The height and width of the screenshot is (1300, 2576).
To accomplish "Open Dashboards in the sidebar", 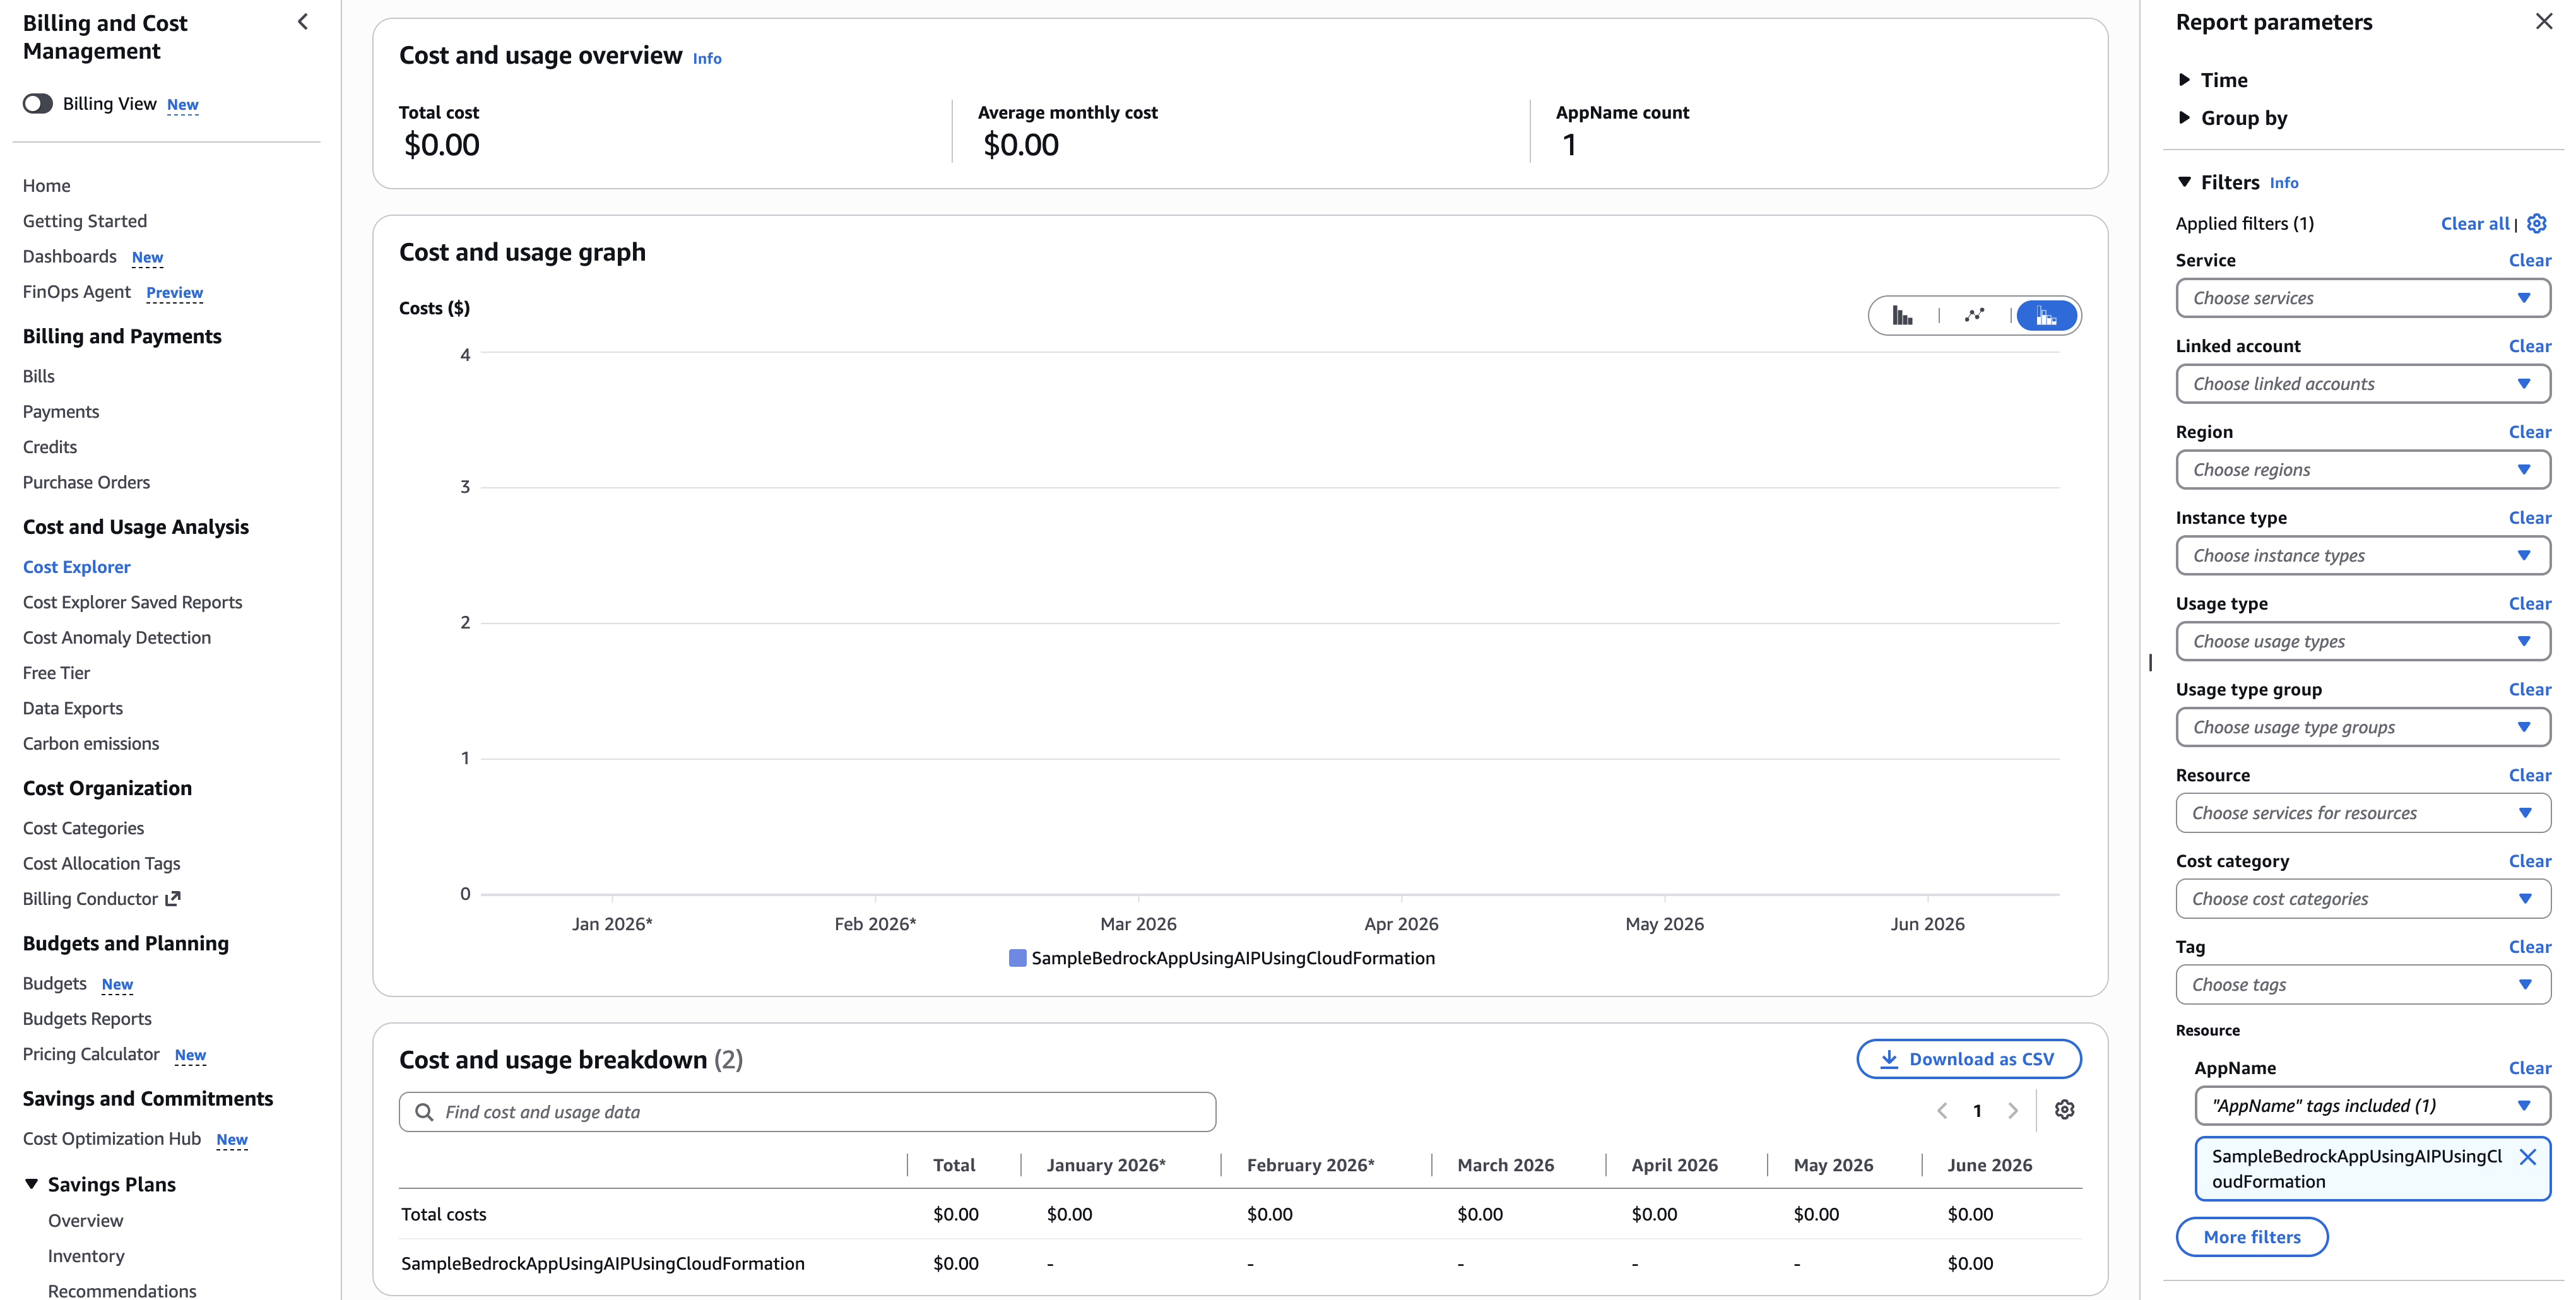I will 69,257.
